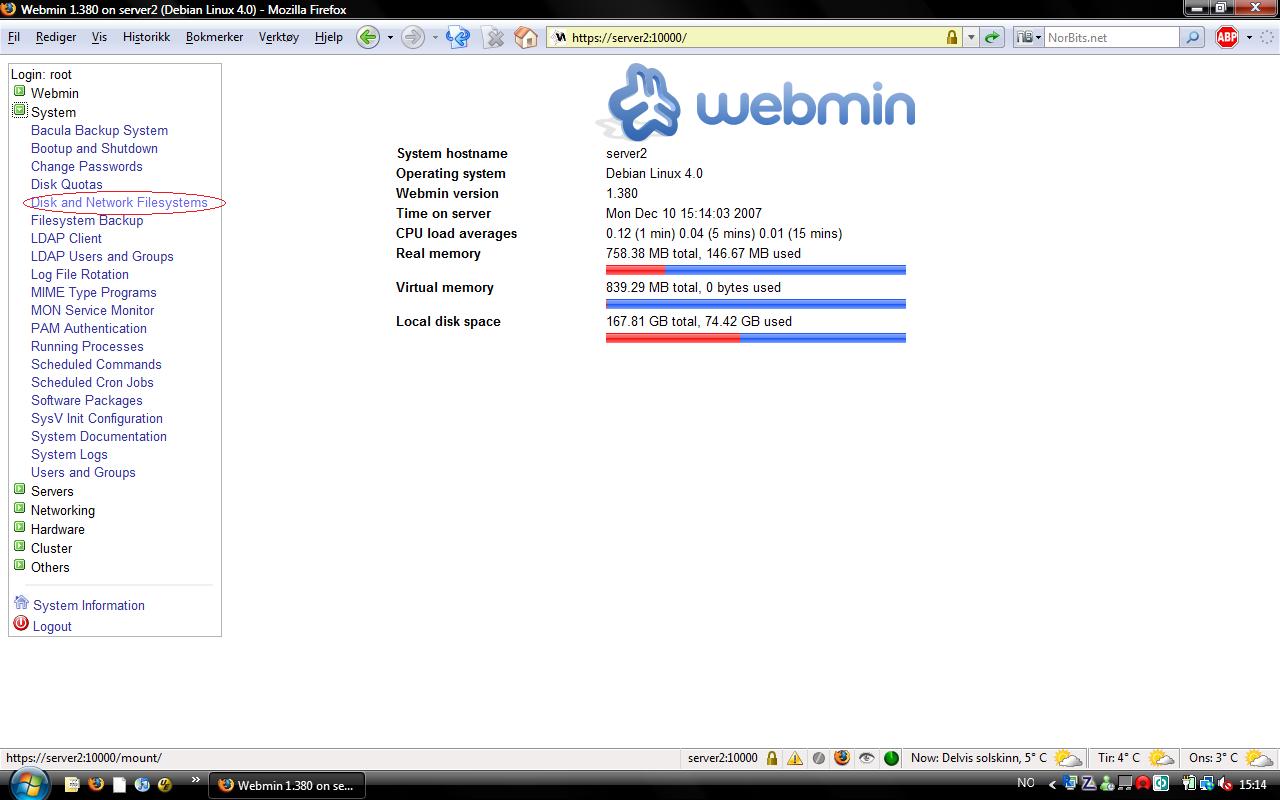Click the Webmin logo image
This screenshot has height=800, width=1280.
tap(757, 102)
